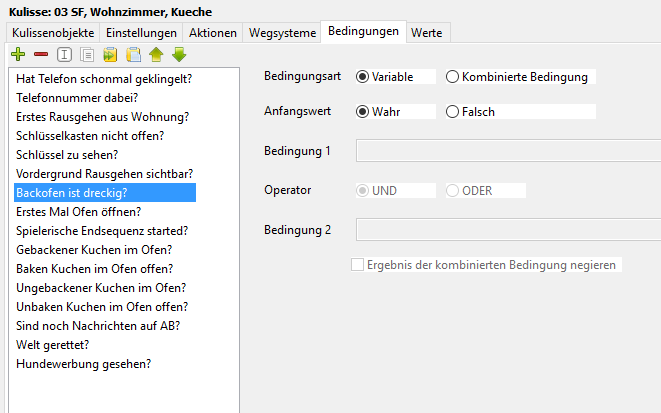
Task: Choose the ODER operator option
Action: point(452,190)
